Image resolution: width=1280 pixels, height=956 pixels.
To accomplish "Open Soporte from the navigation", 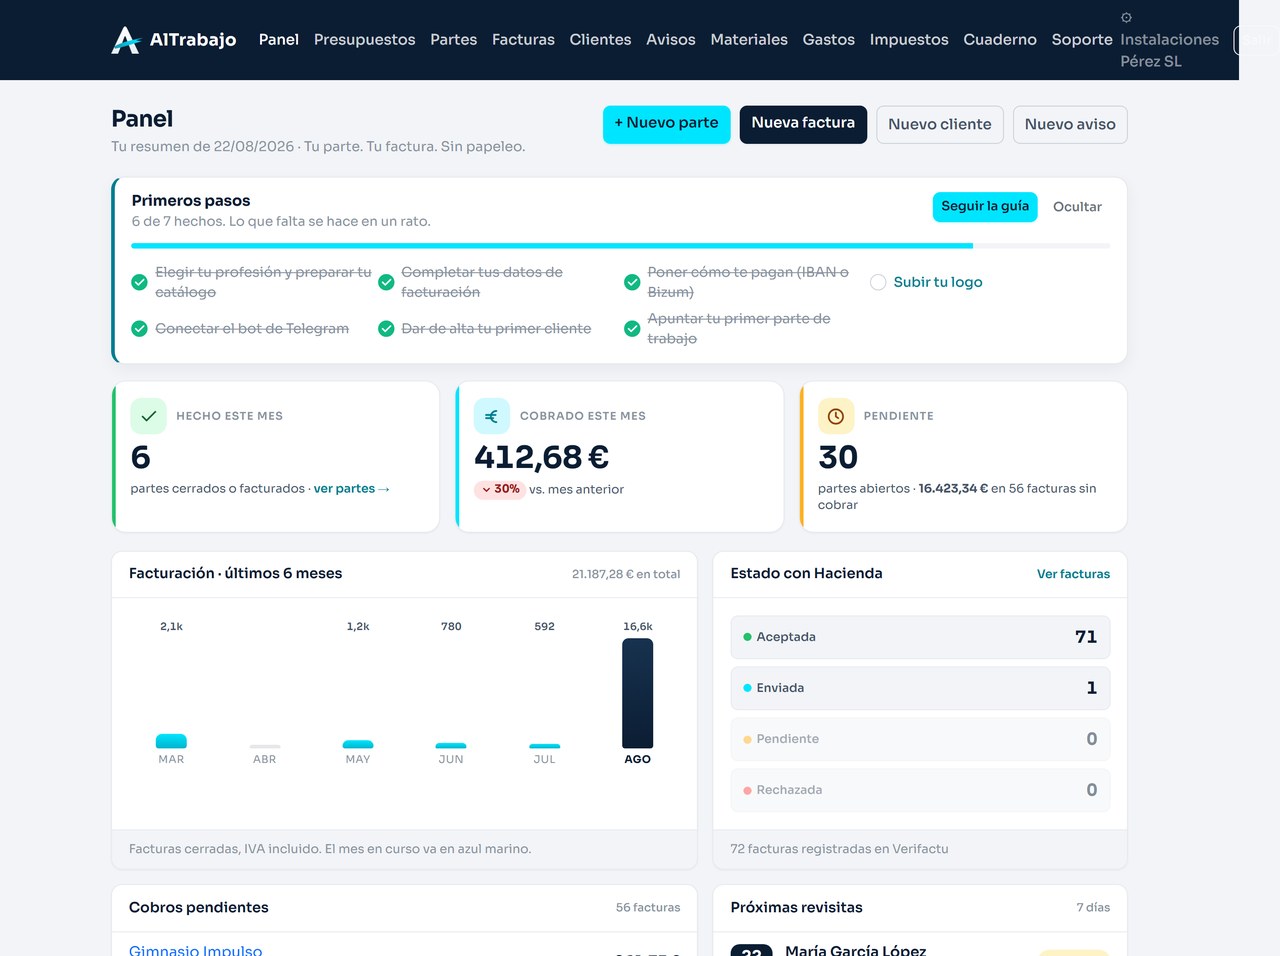I will tap(1082, 40).
